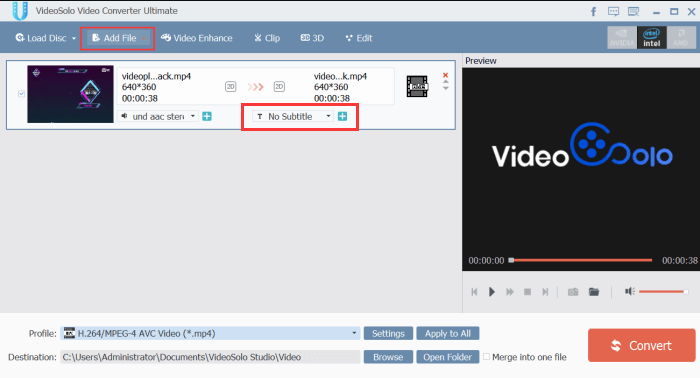
Task: Jump to next clip in preview
Action: coord(545,292)
